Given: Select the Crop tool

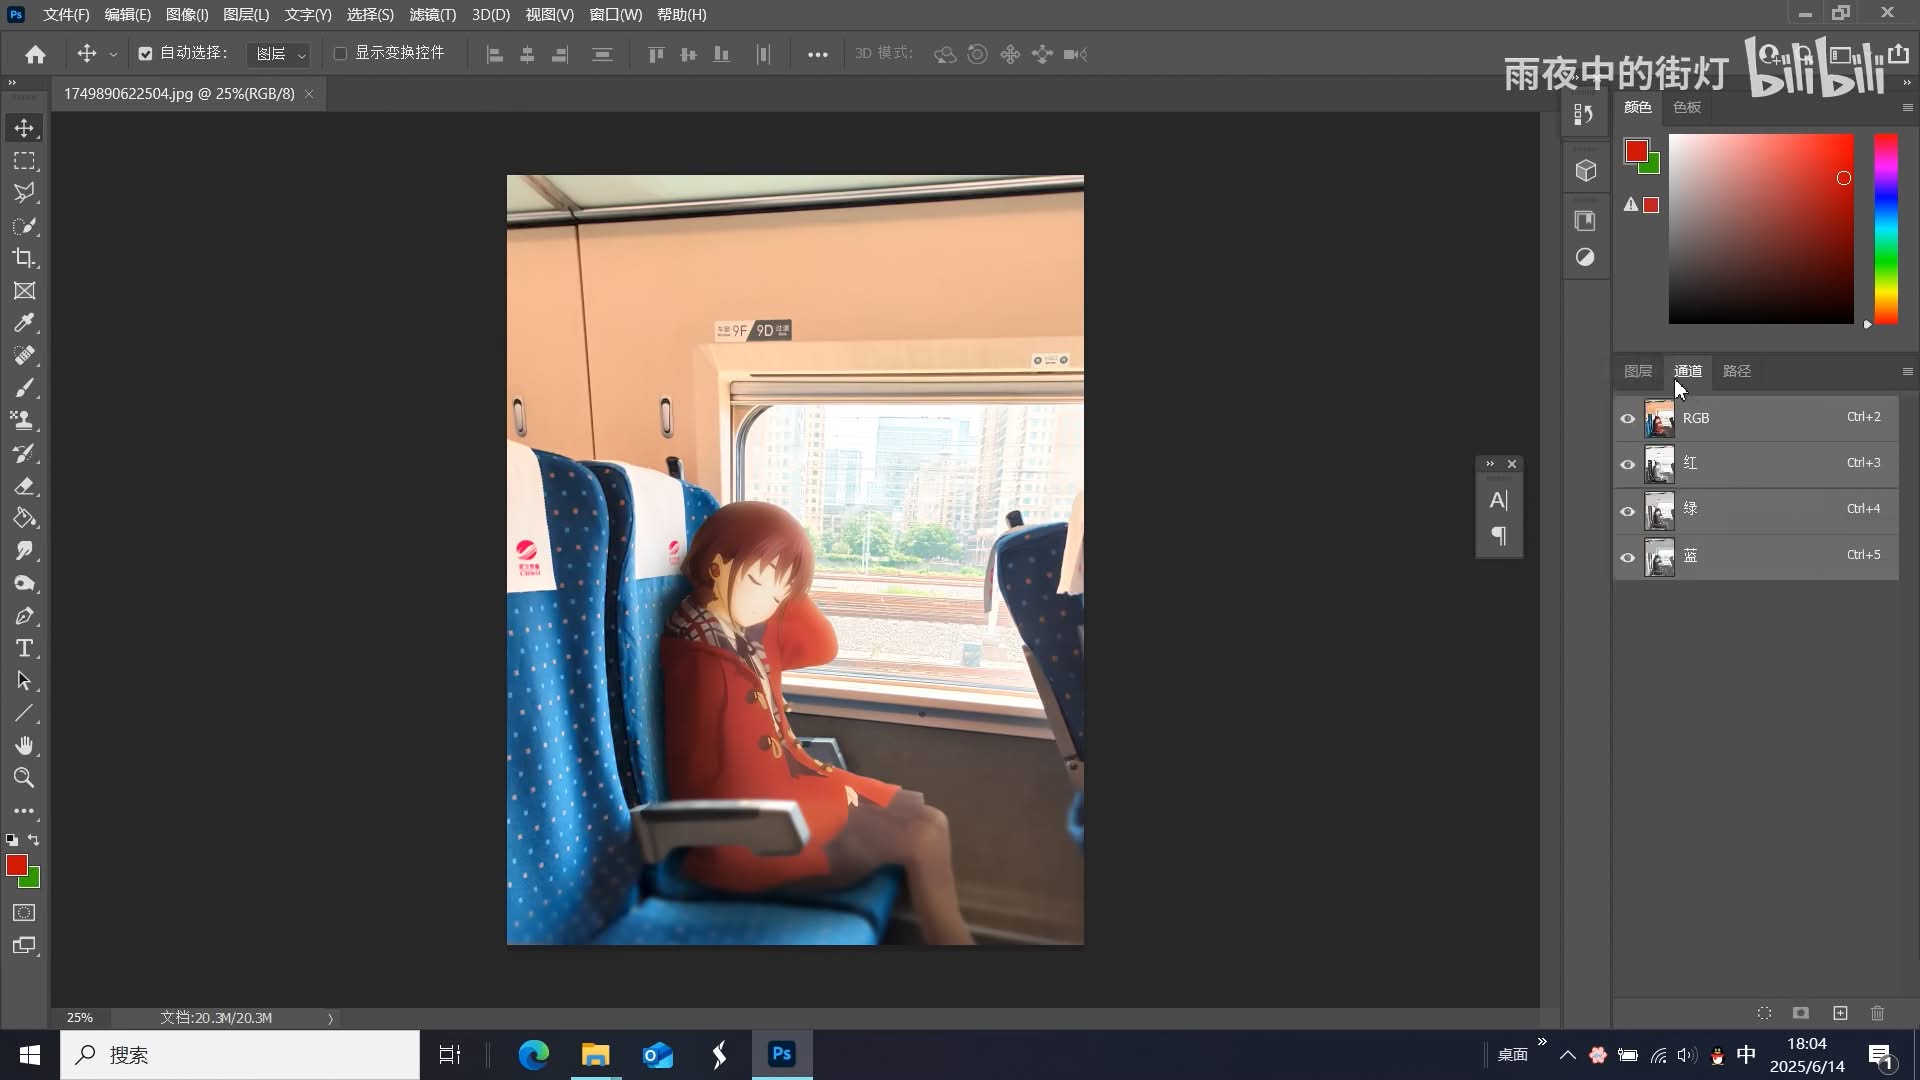Looking at the screenshot, I should tap(24, 258).
